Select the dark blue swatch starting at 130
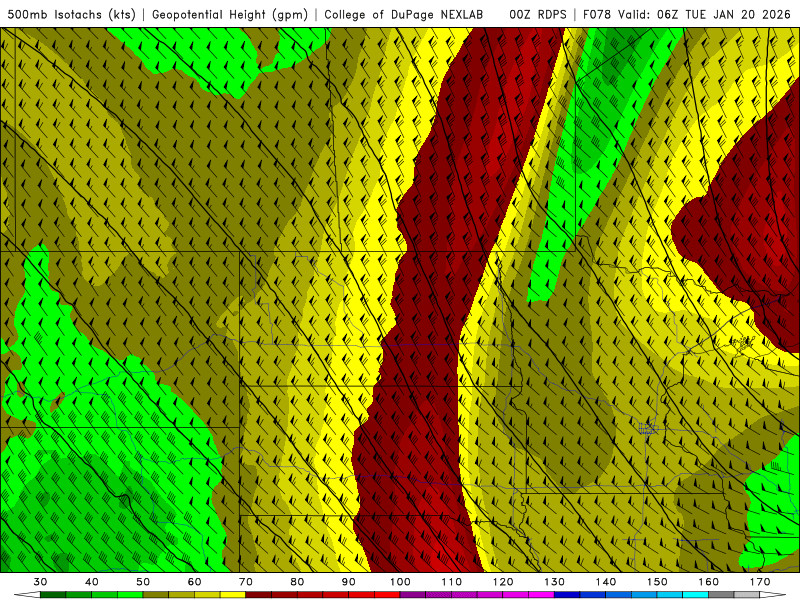800x600 pixels. [567, 594]
